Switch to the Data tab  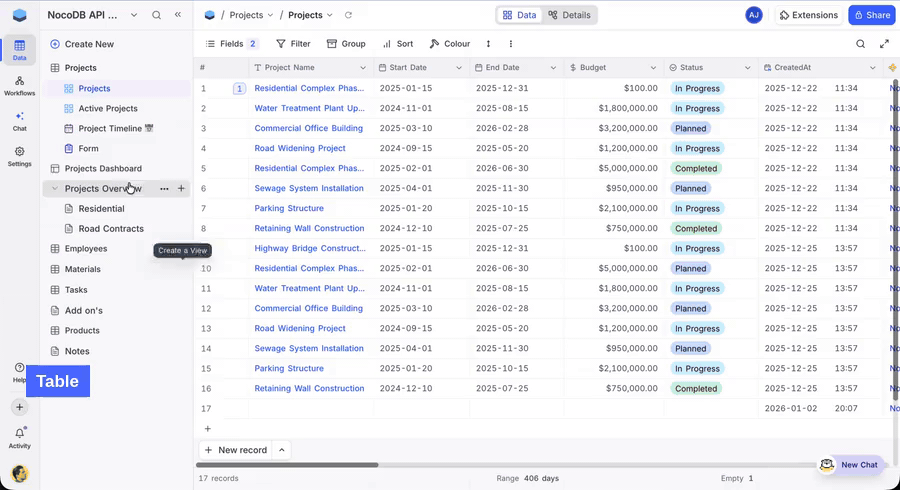coord(519,15)
